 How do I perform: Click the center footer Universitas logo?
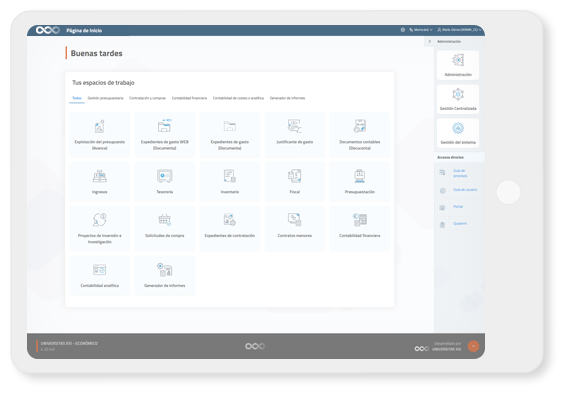255,346
